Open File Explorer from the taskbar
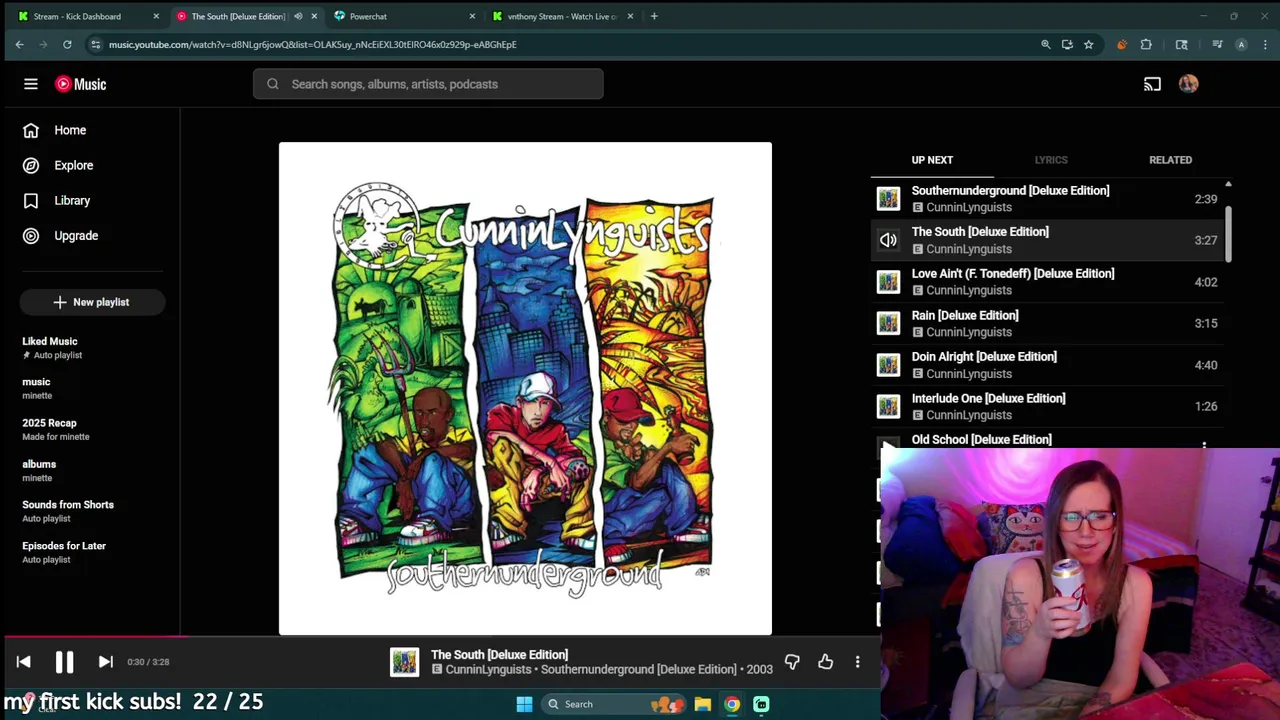1280x720 pixels. click(x=703, y=704)
